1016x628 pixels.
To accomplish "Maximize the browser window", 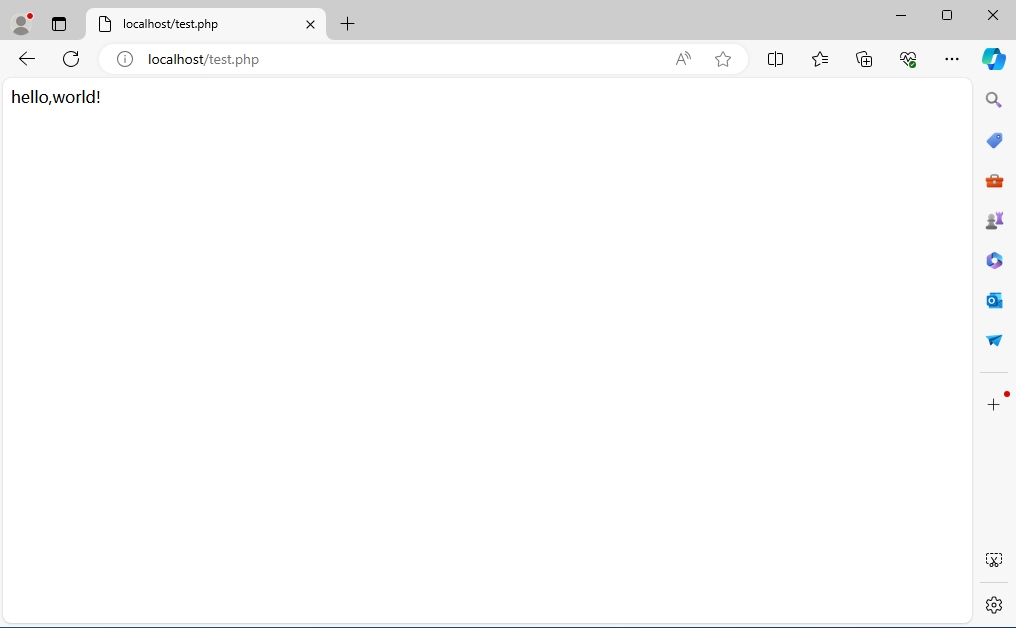I will 947,15.
